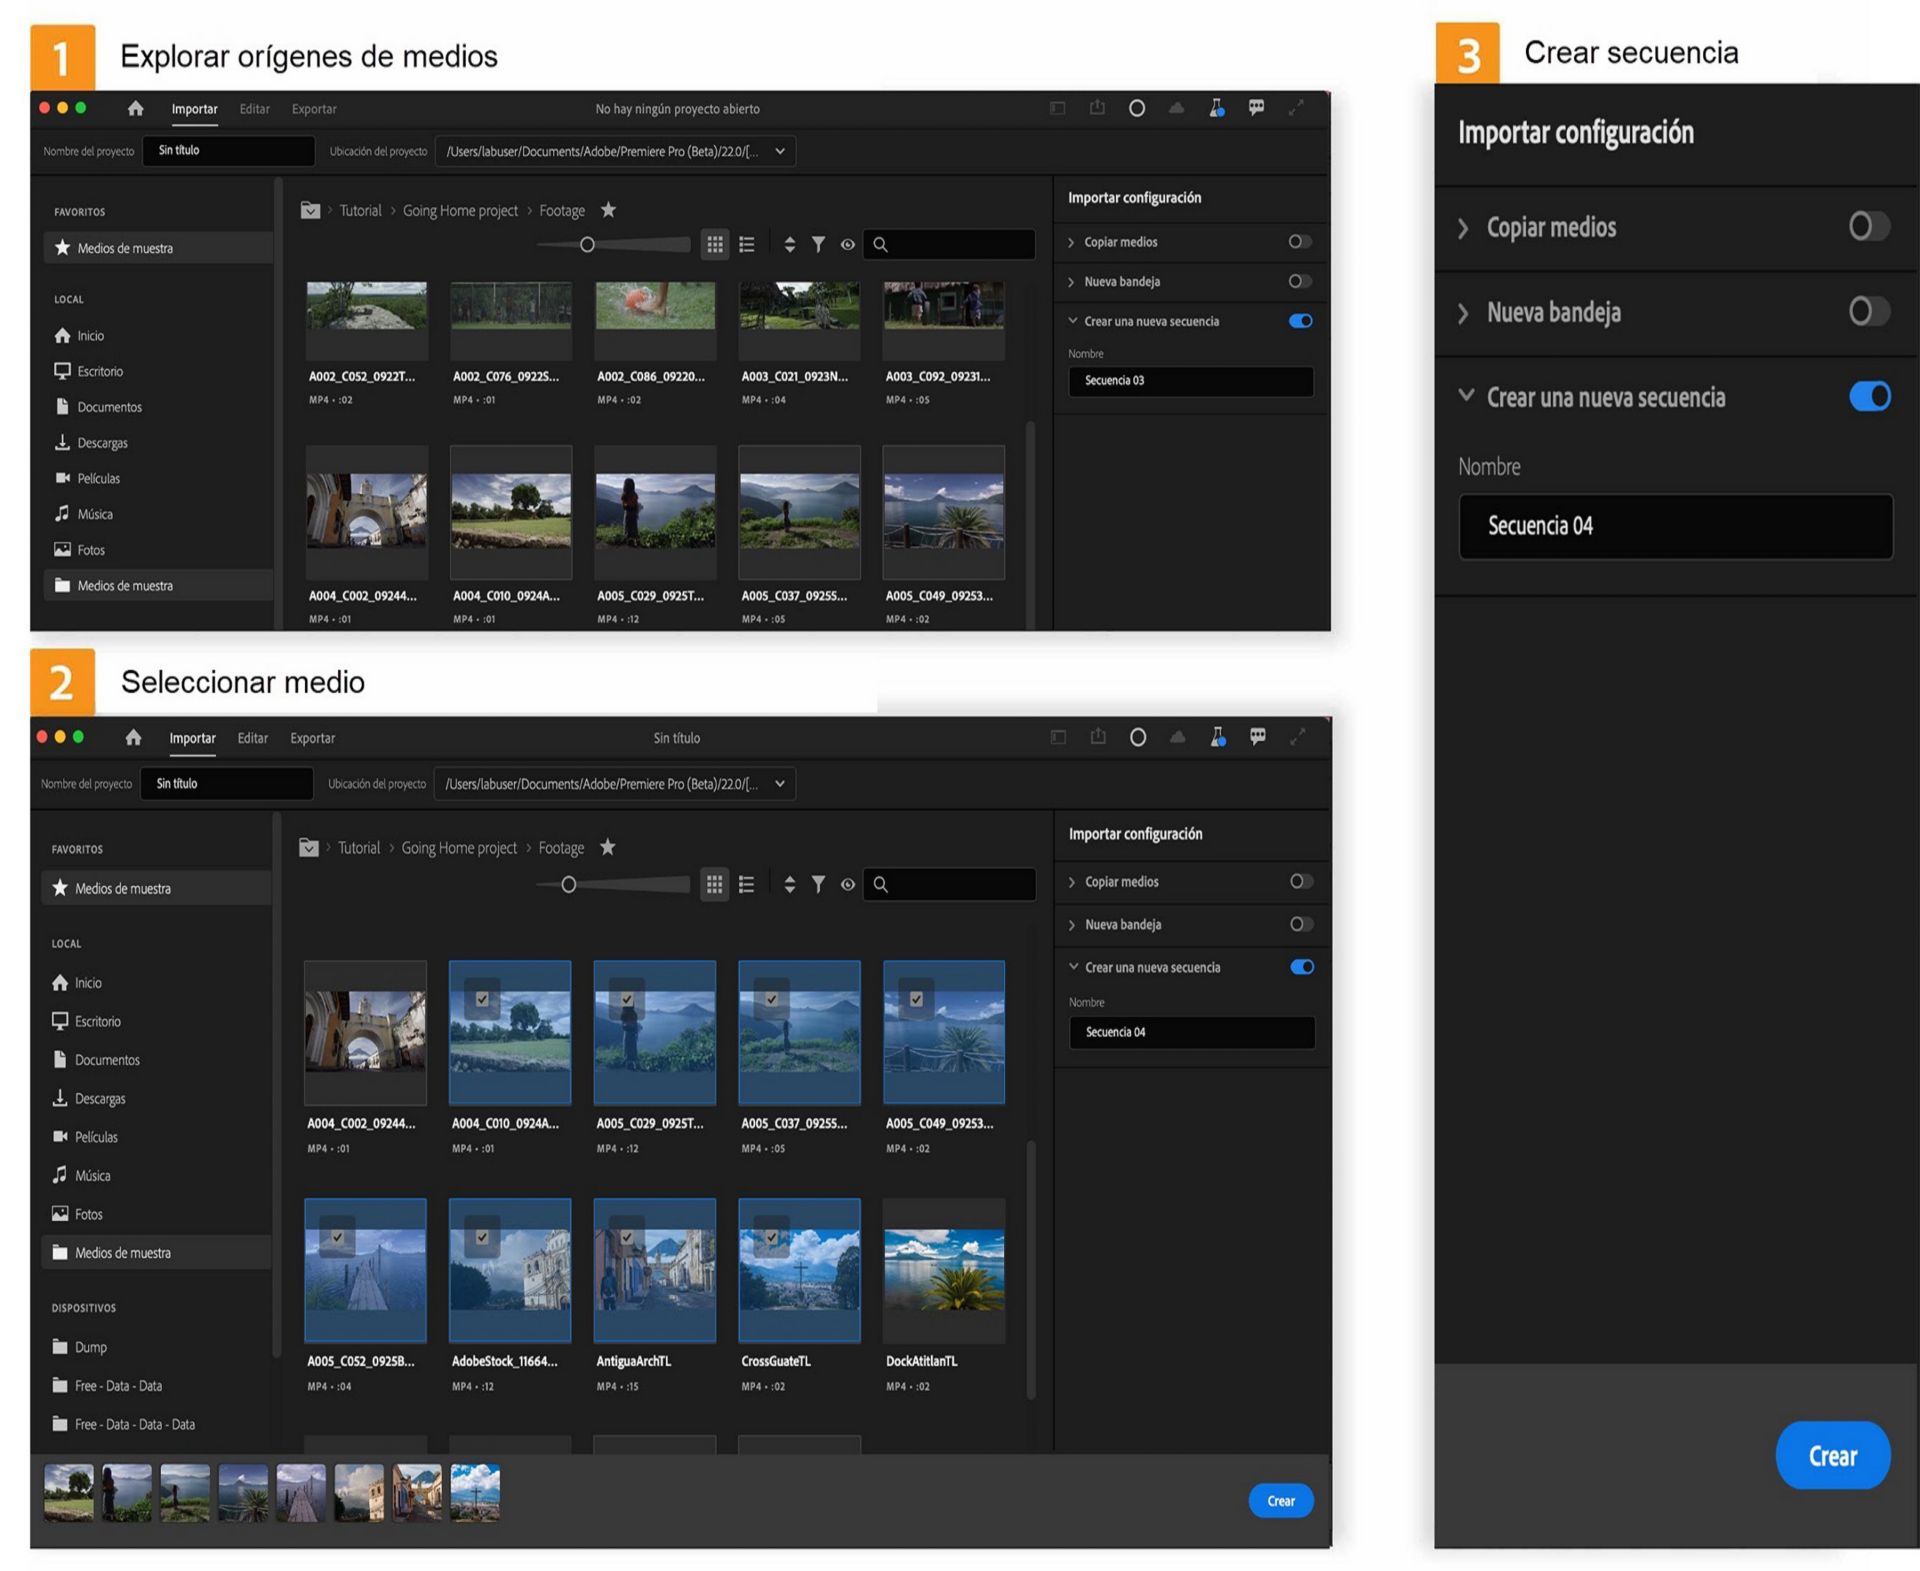Star the Footage folder as favorite
The height and width of the screenshot is (1571, 1920).
point(607,210)
